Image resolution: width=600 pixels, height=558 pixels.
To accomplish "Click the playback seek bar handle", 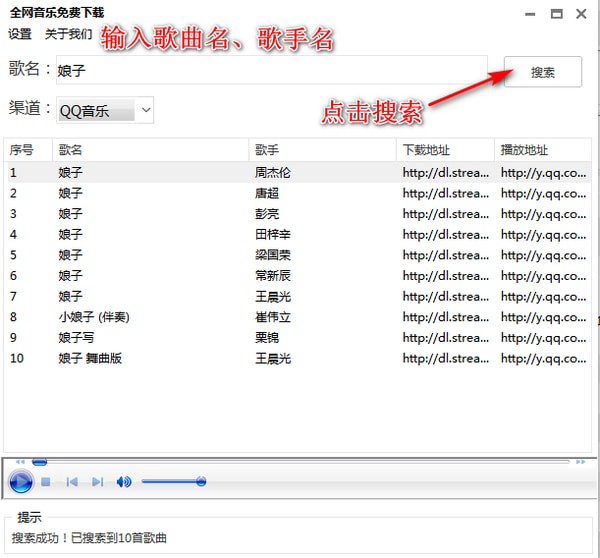I will tap(39, 462).
